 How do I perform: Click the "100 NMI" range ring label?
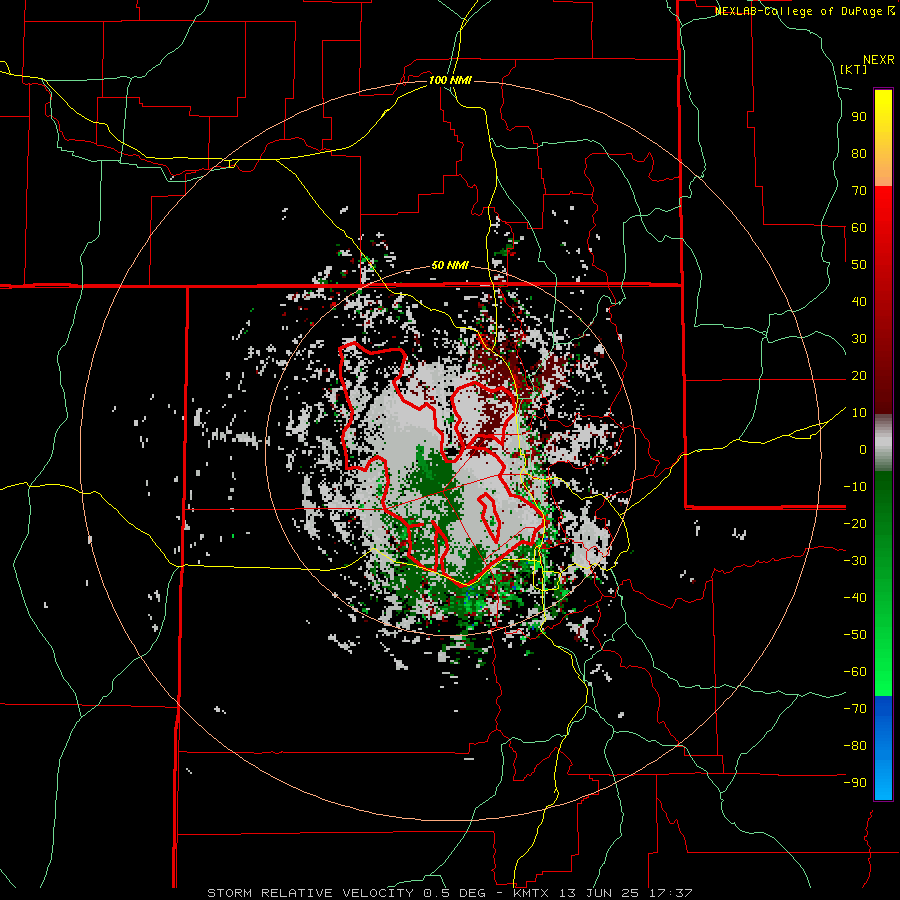450,80
